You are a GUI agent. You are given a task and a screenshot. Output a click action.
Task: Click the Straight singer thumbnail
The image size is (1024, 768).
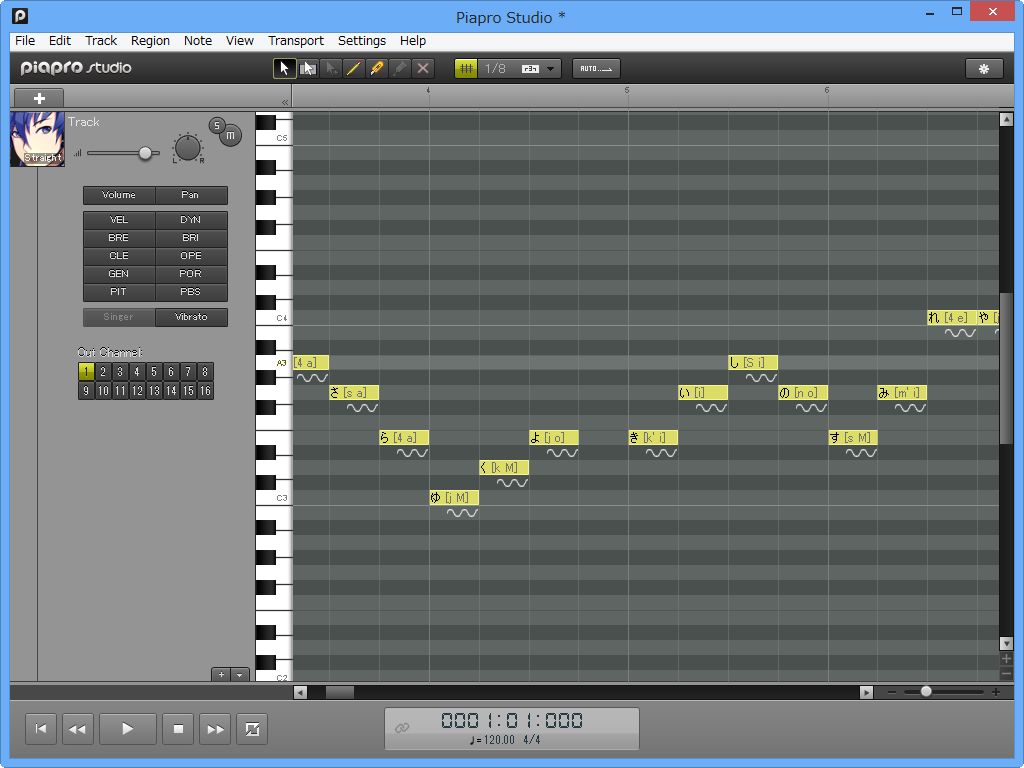click(x=37, y=139)
